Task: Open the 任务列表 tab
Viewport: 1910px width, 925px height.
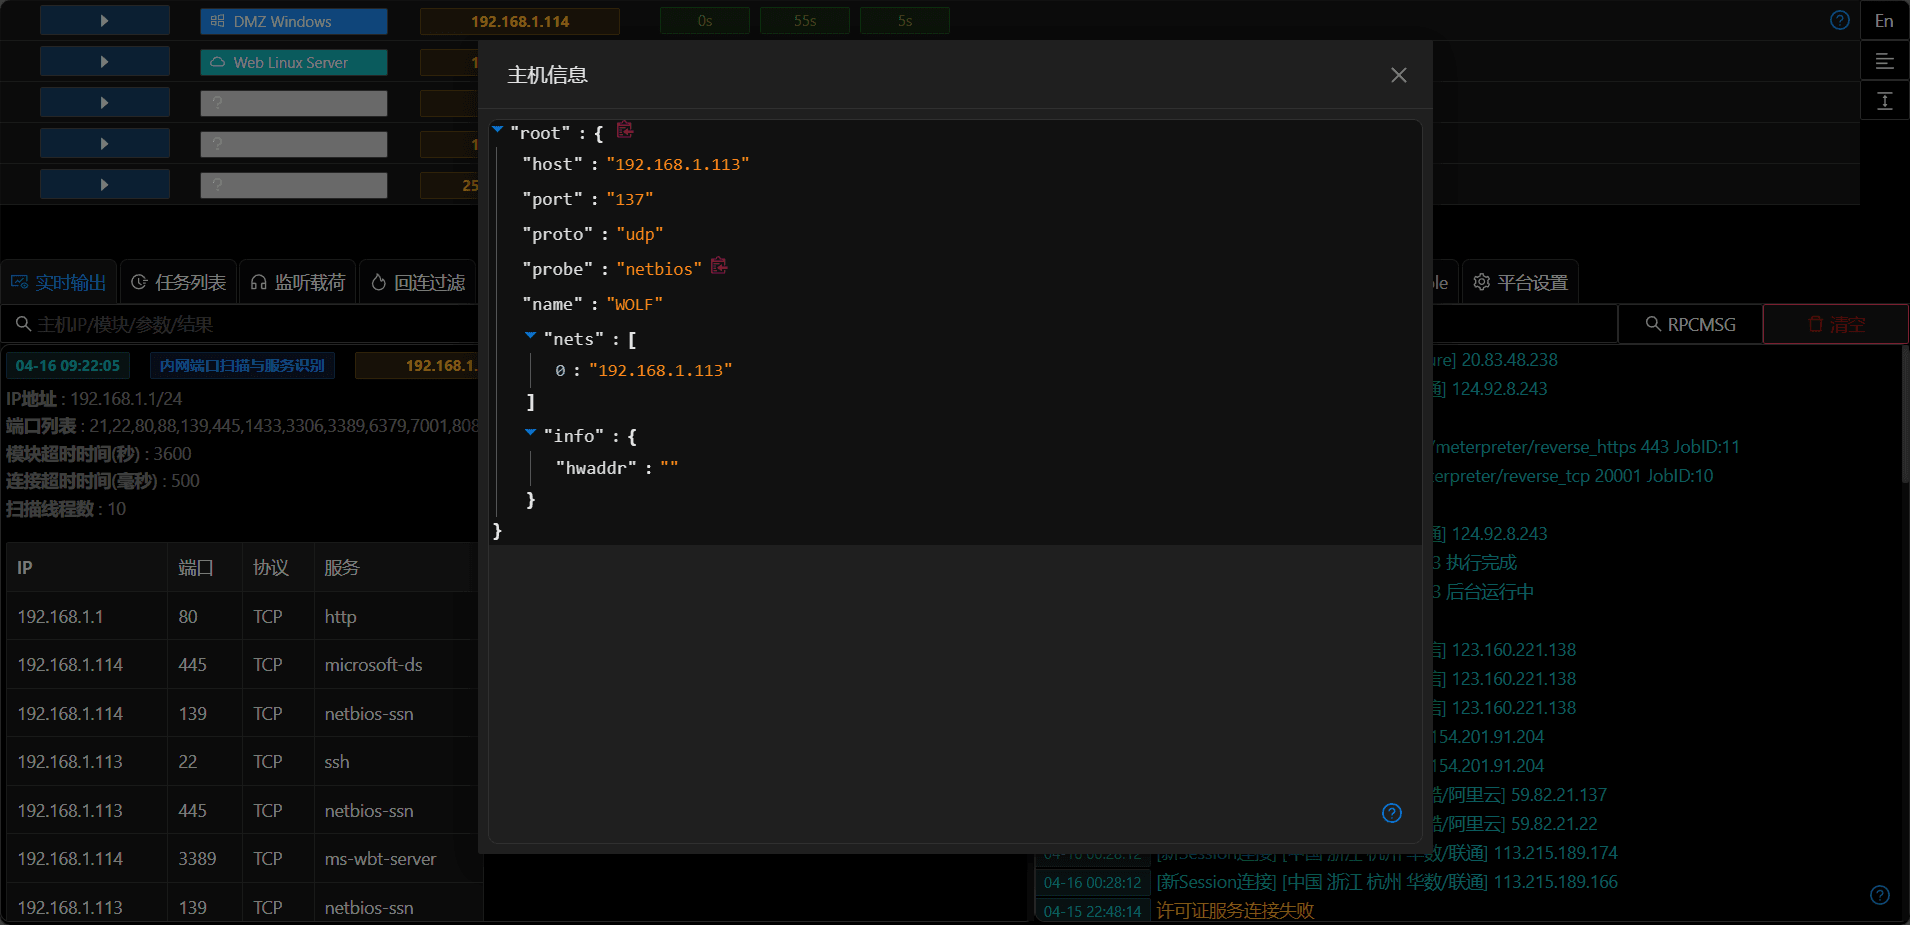Action: point(179,283)
